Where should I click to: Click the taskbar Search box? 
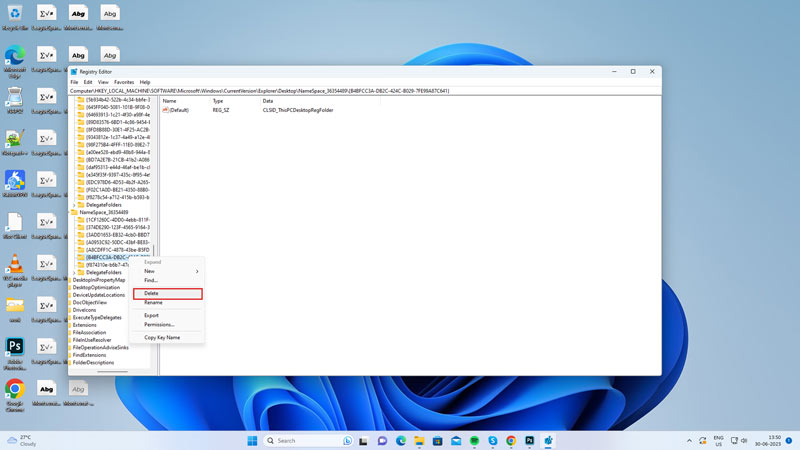[x=309, y=441]
